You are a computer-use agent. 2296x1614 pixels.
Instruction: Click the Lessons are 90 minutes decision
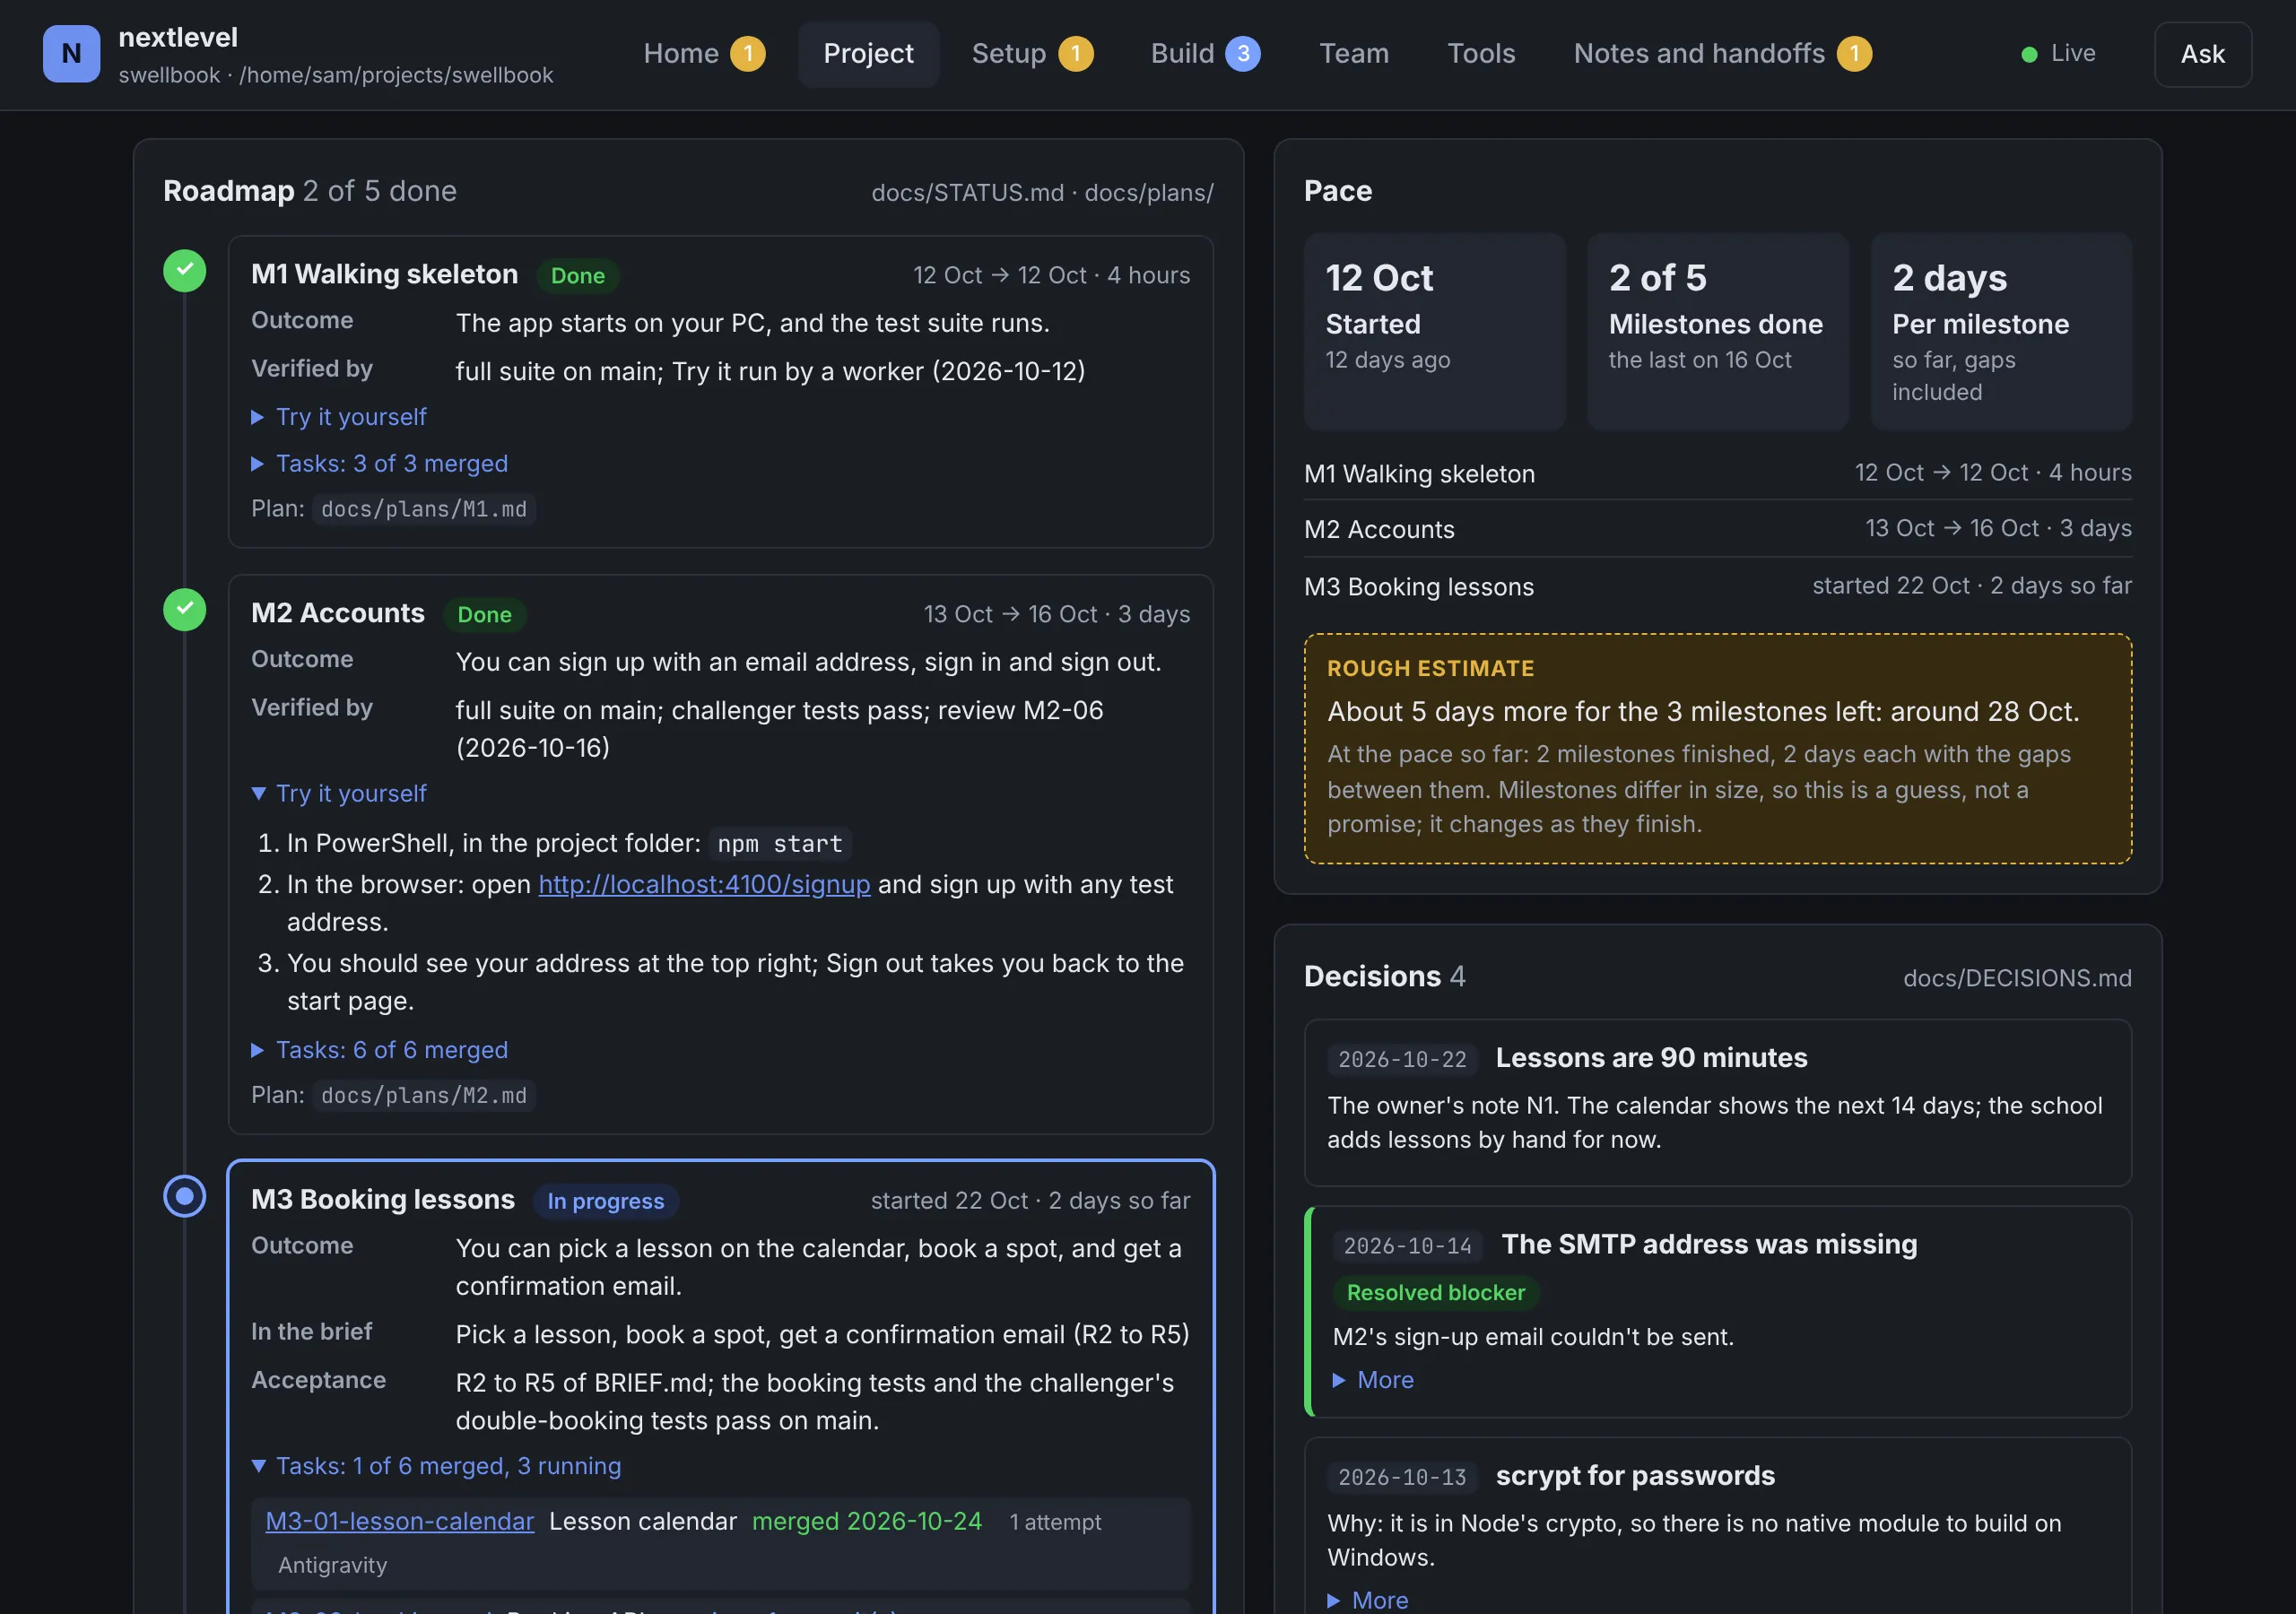(x=1717, y=1102)
